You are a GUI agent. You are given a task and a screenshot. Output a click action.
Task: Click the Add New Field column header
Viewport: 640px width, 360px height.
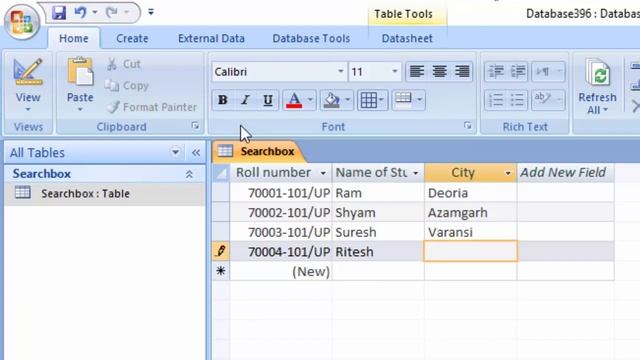(x=565, y=173)
